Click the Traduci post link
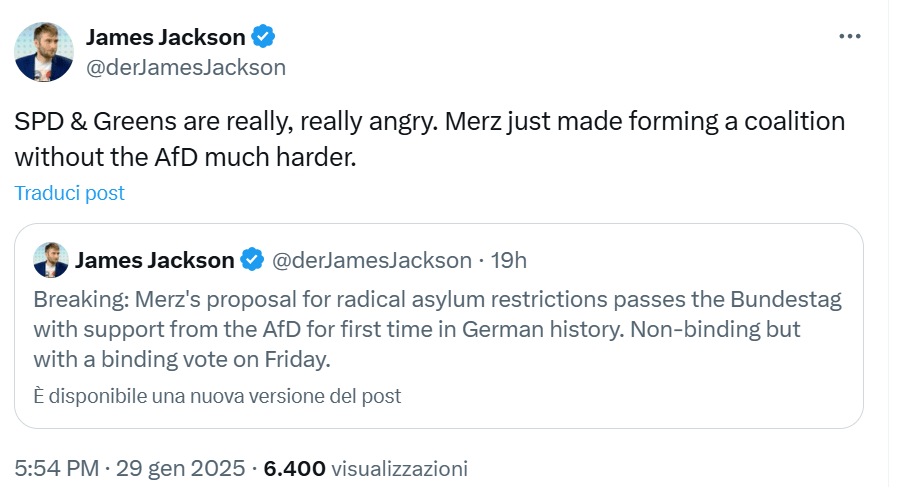The width and height of the screenshot is (907, 487). (70, 193)
